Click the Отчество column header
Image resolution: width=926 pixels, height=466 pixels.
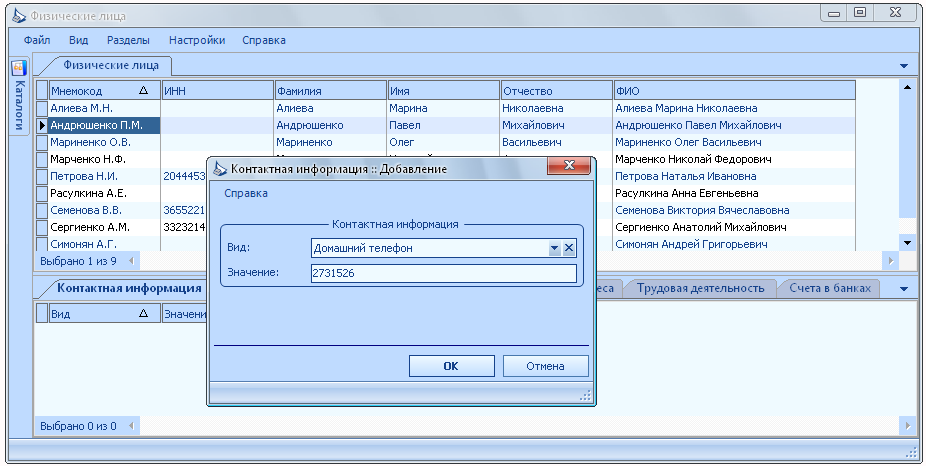tap(557, 90)
